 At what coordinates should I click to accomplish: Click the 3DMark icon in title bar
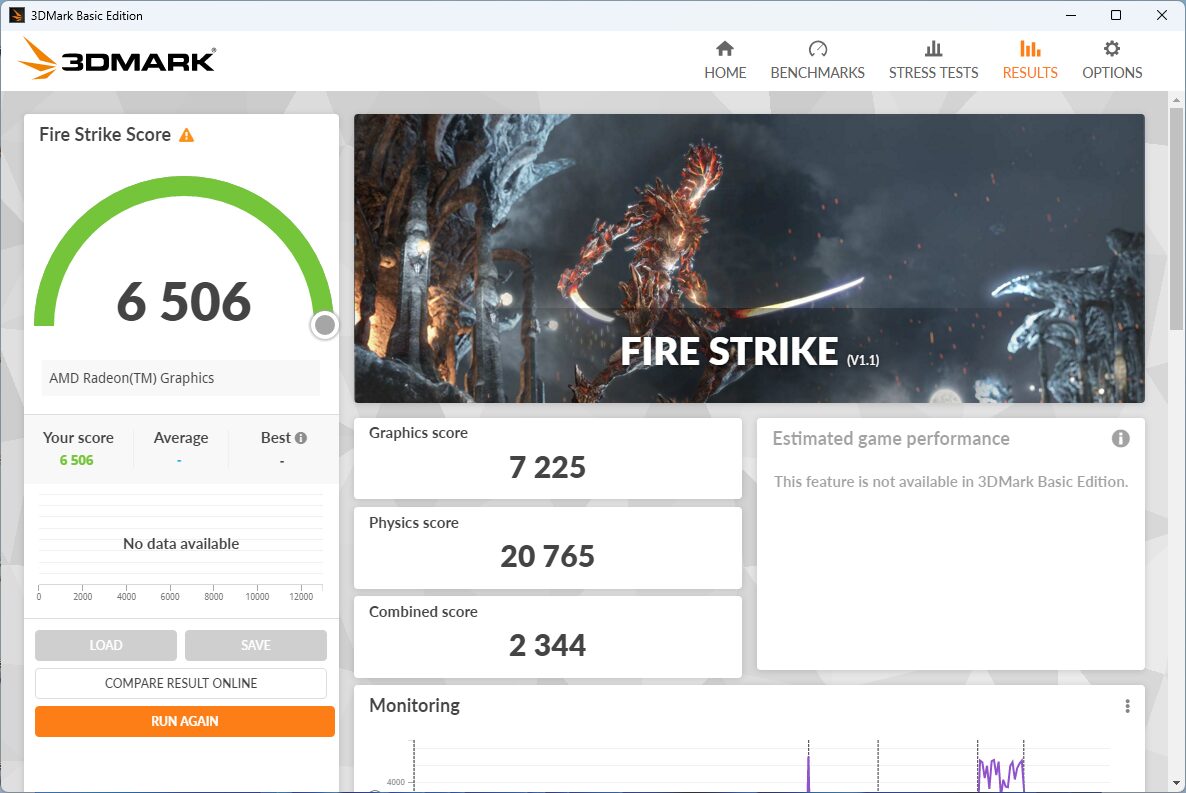[16, 15]
